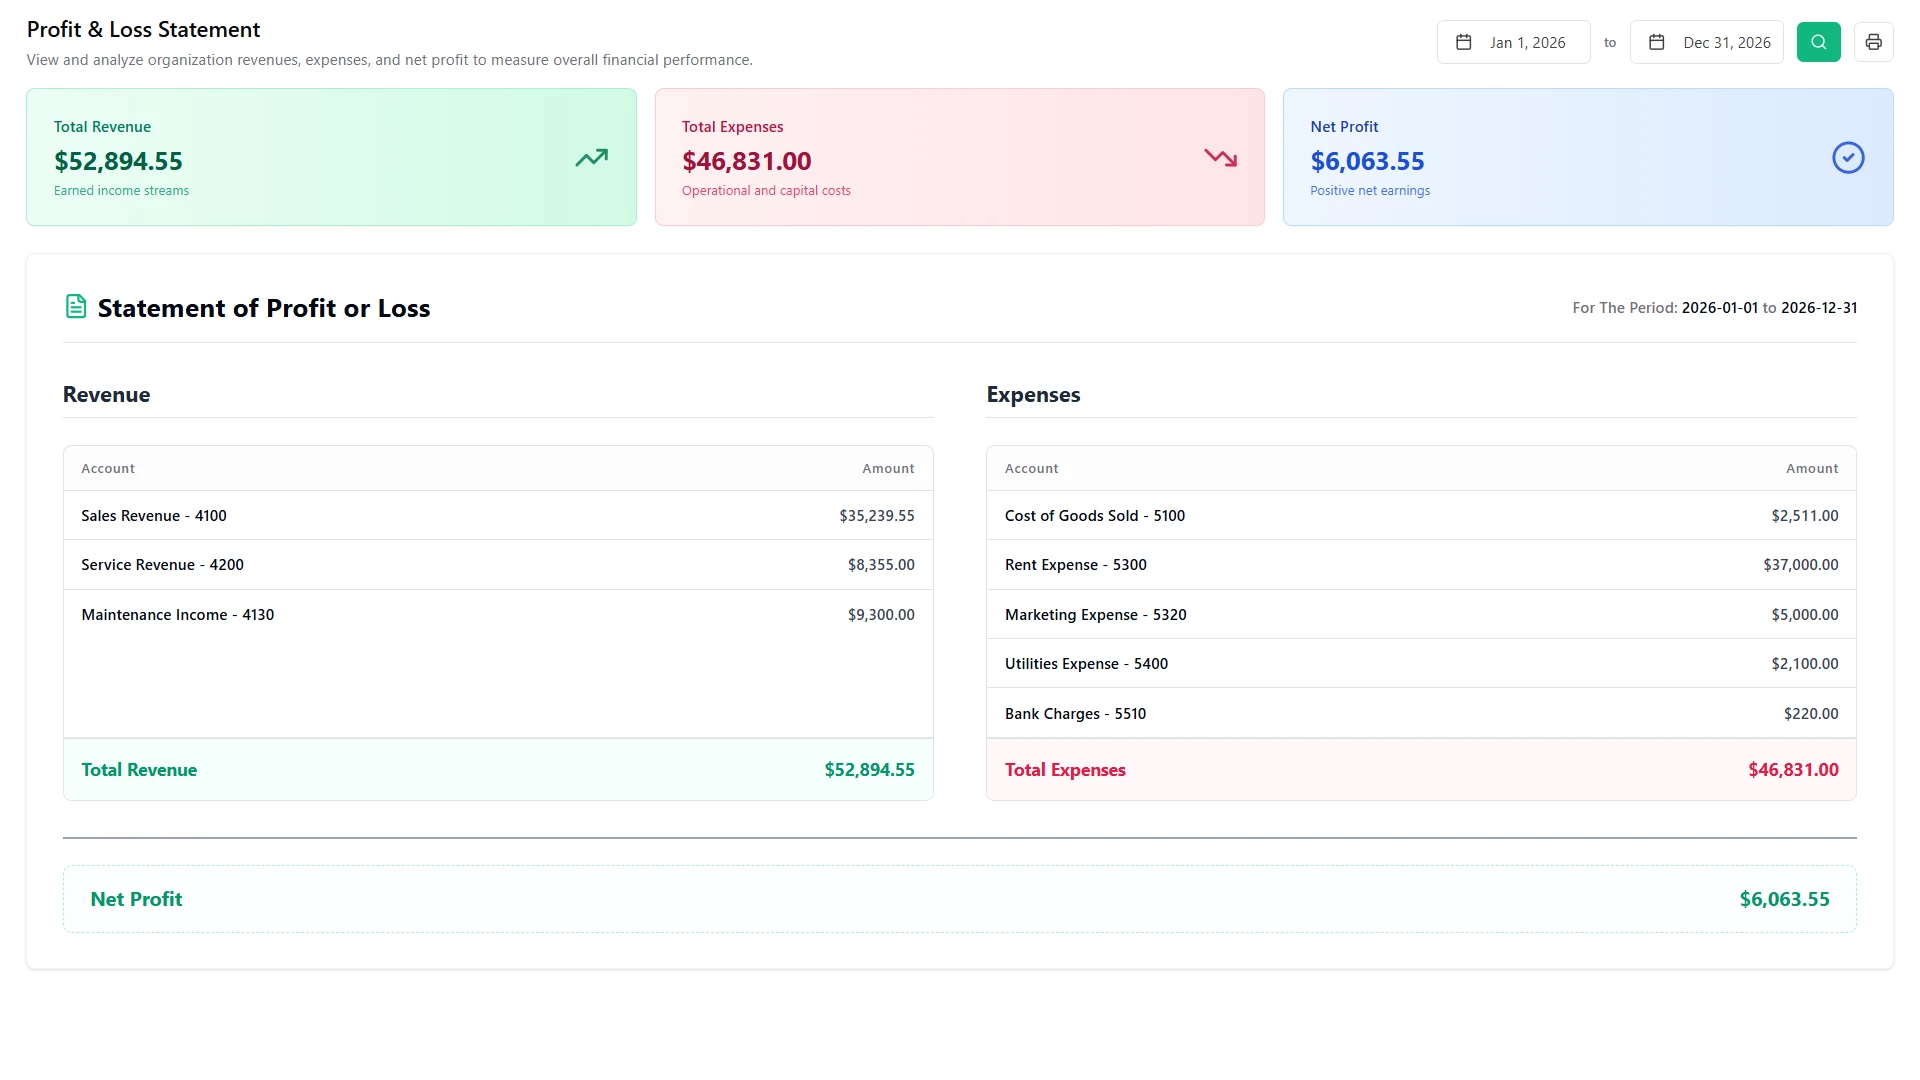Click the Total Expenses summary card value
This screenshot has width=1920, height=1080.
coord(747,161)
